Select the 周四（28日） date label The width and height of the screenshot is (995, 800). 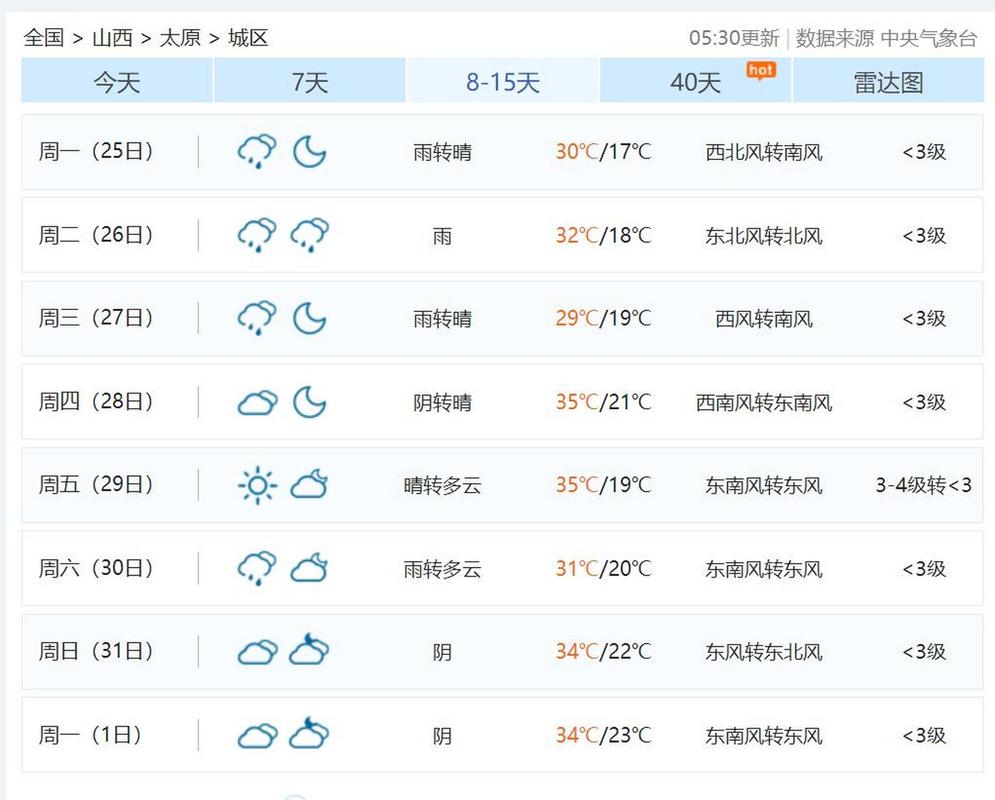tap(96, 401)
